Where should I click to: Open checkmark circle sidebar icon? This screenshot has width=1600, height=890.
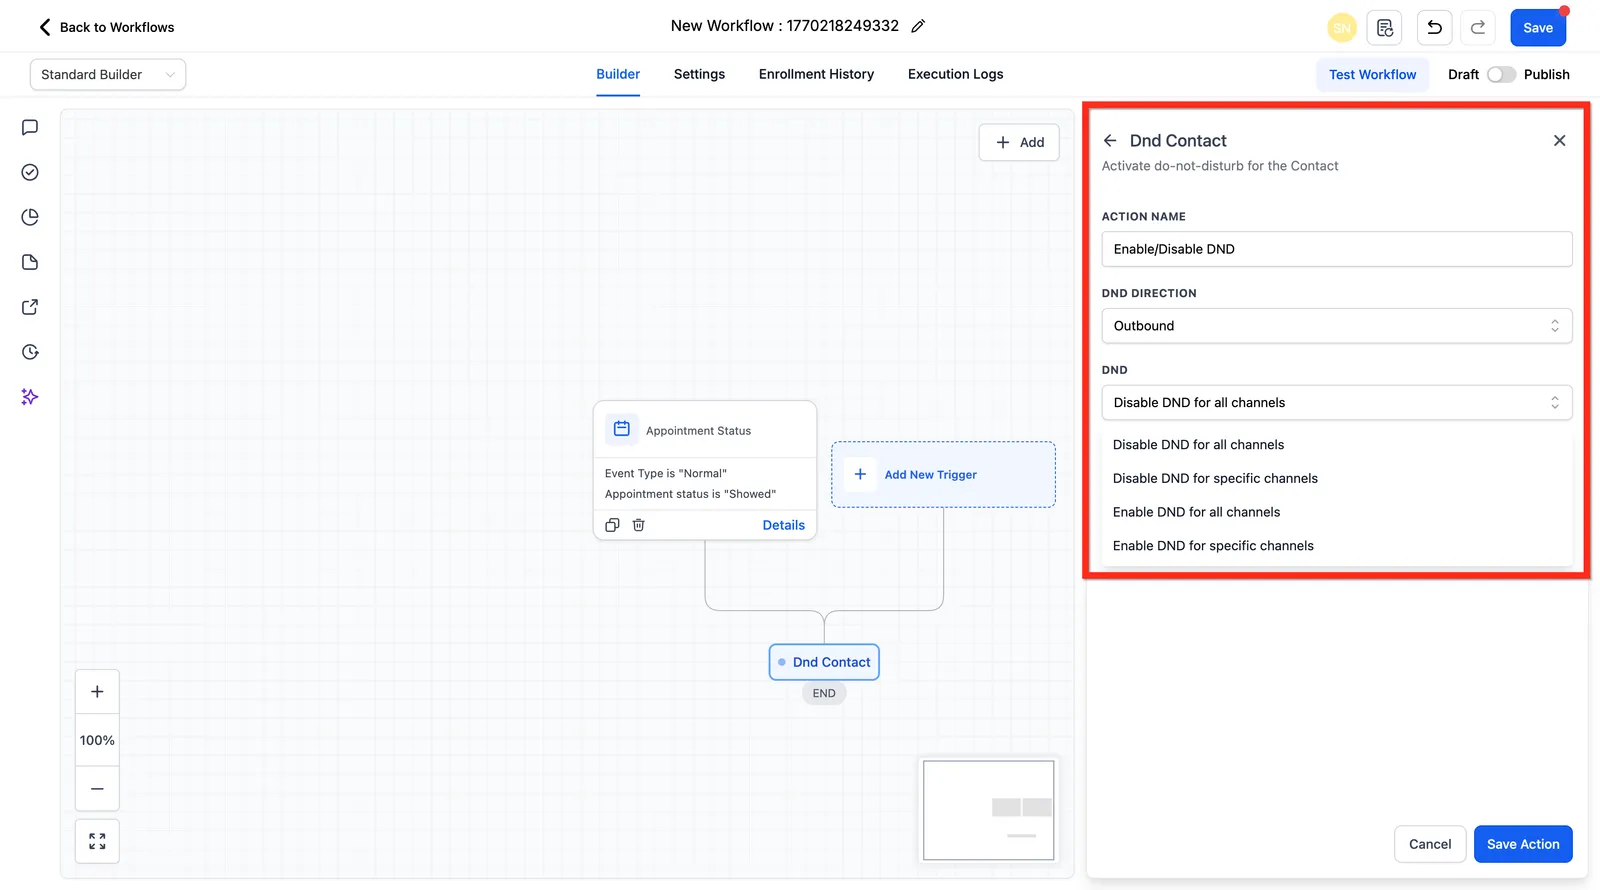pyautogui.click(x=30, y=172)
